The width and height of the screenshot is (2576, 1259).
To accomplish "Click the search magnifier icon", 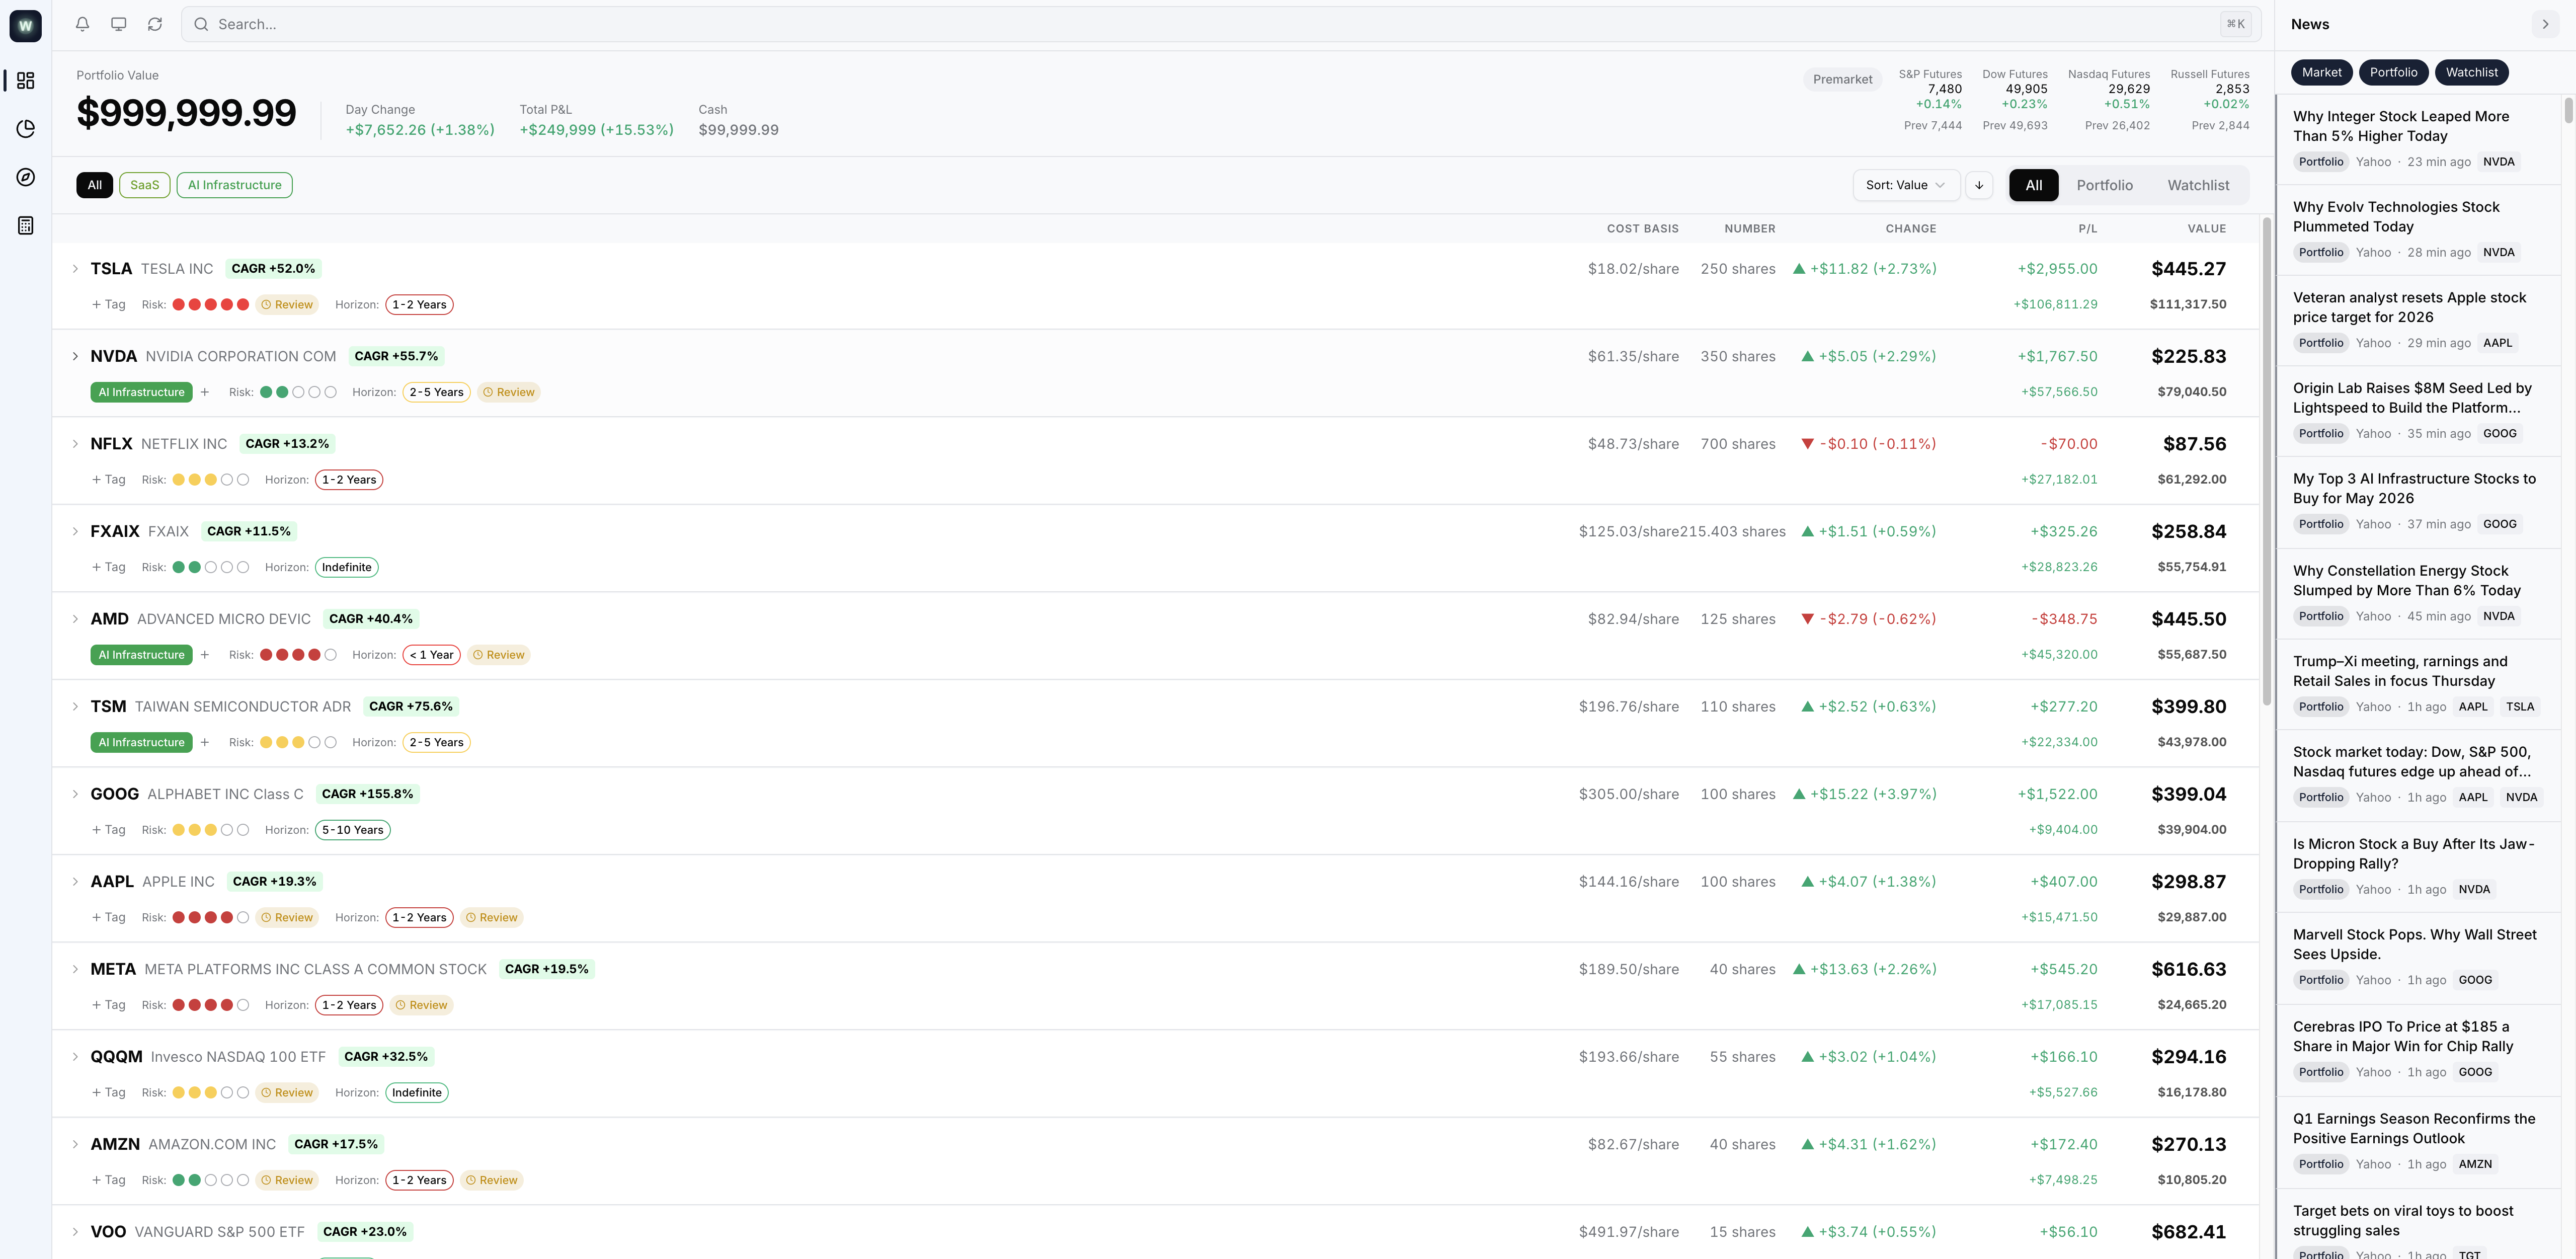I will point(201,24).
